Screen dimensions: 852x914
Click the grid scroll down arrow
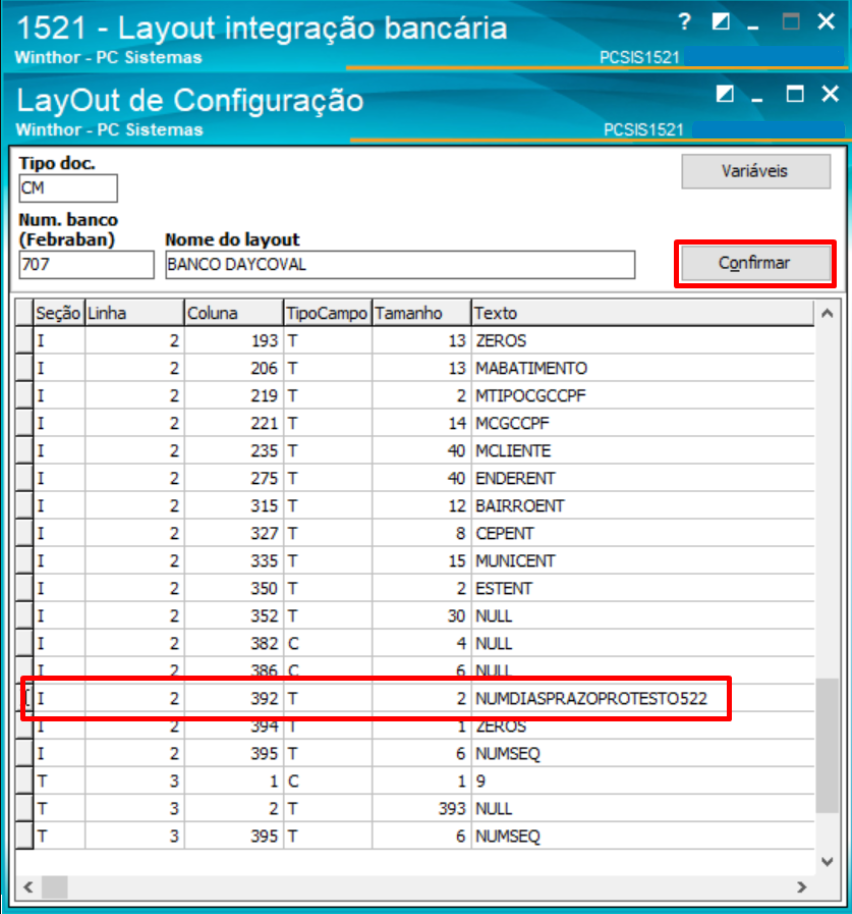pyautogui.click(x=827, y=862)
